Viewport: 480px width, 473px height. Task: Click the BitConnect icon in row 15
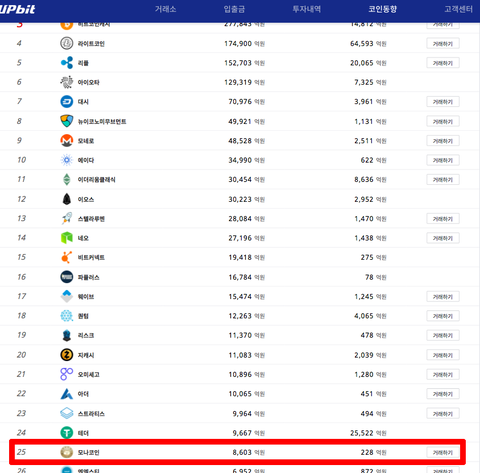point(67,257)
